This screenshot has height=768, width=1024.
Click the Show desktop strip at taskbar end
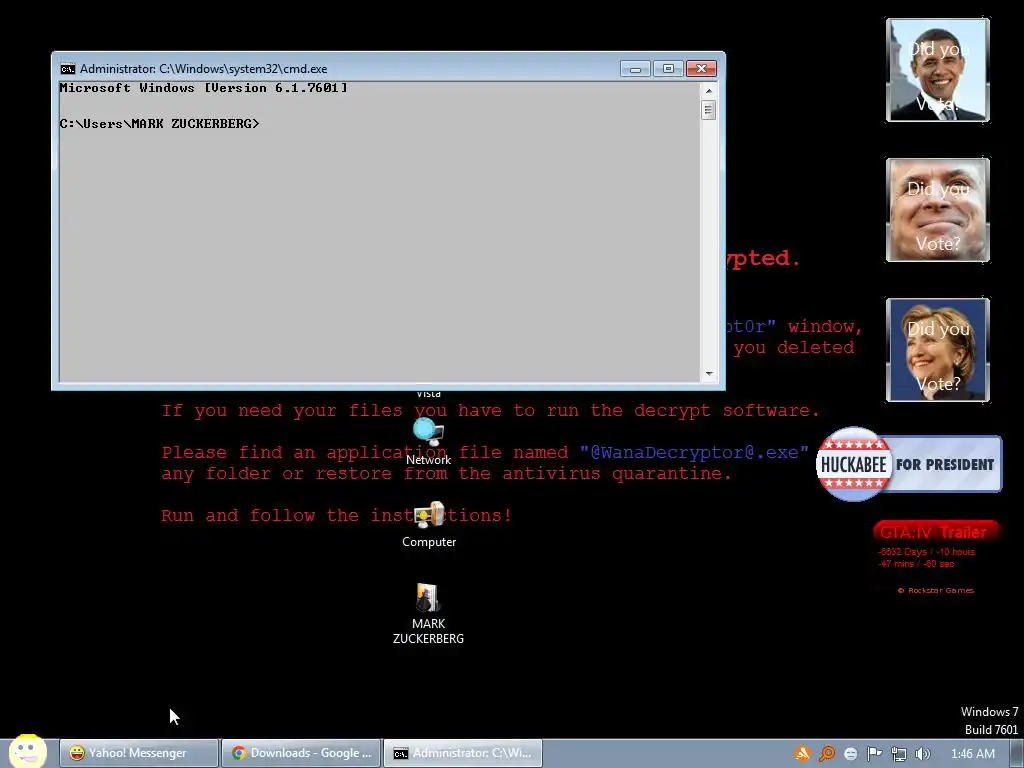pos(1017,754)
